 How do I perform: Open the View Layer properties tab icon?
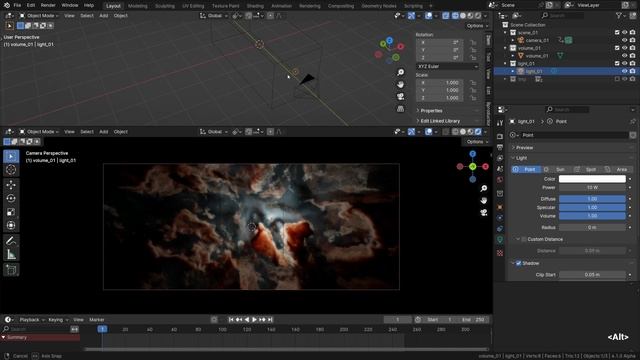500,158
